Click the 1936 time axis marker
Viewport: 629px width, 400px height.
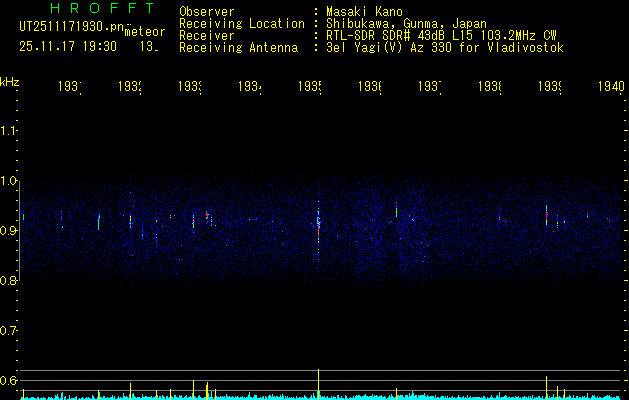(370, 86)
